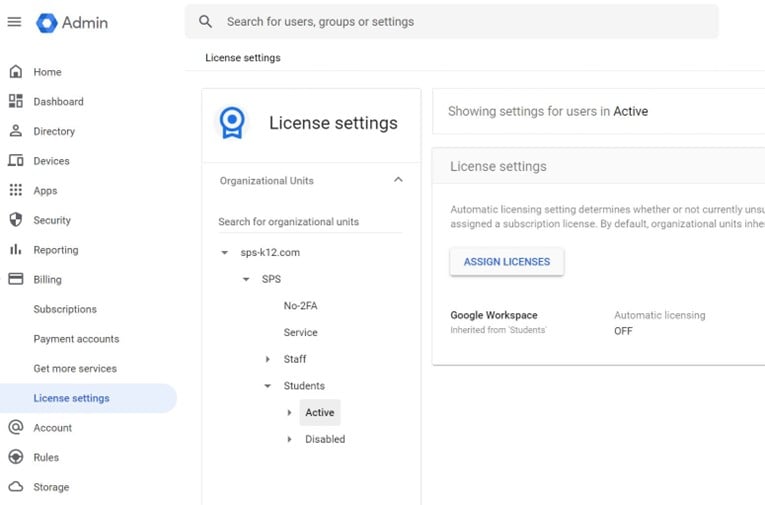The image size is (765, 505).
Task: Click the Inherited from 'Students' text
Action: pyautogui.click(x=498, y=330)
